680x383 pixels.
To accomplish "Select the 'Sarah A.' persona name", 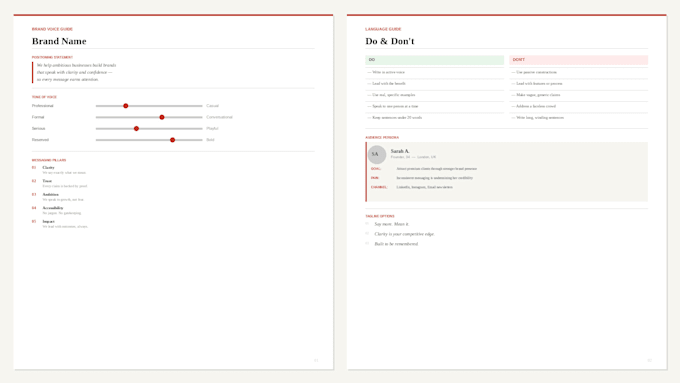I will click(400, 151).
